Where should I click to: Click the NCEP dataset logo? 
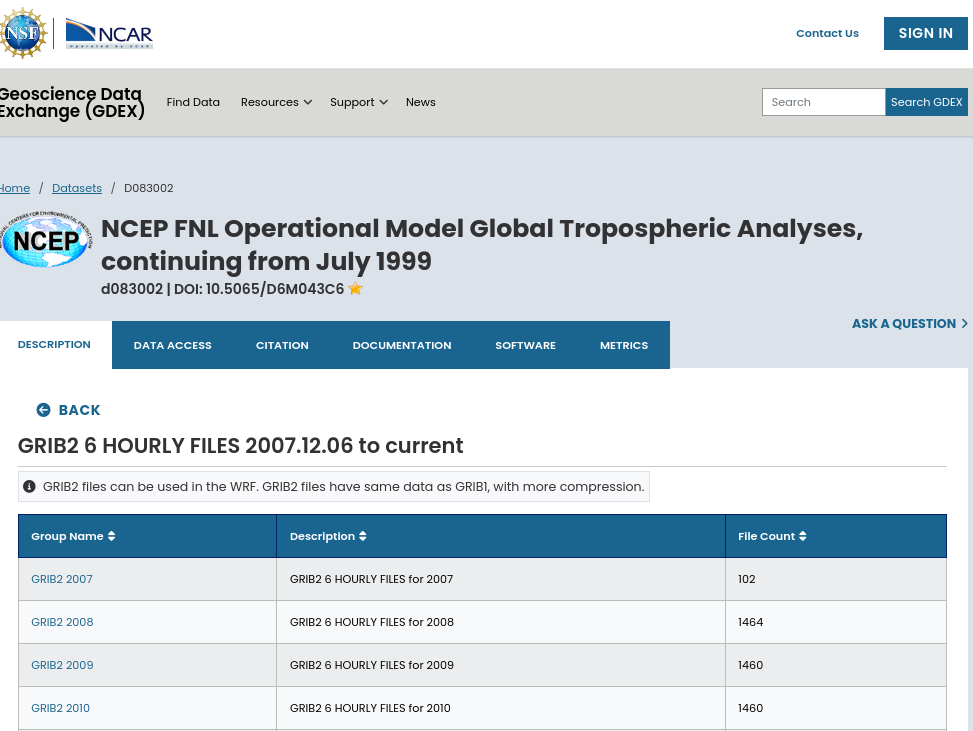click(x=45, y=240)
